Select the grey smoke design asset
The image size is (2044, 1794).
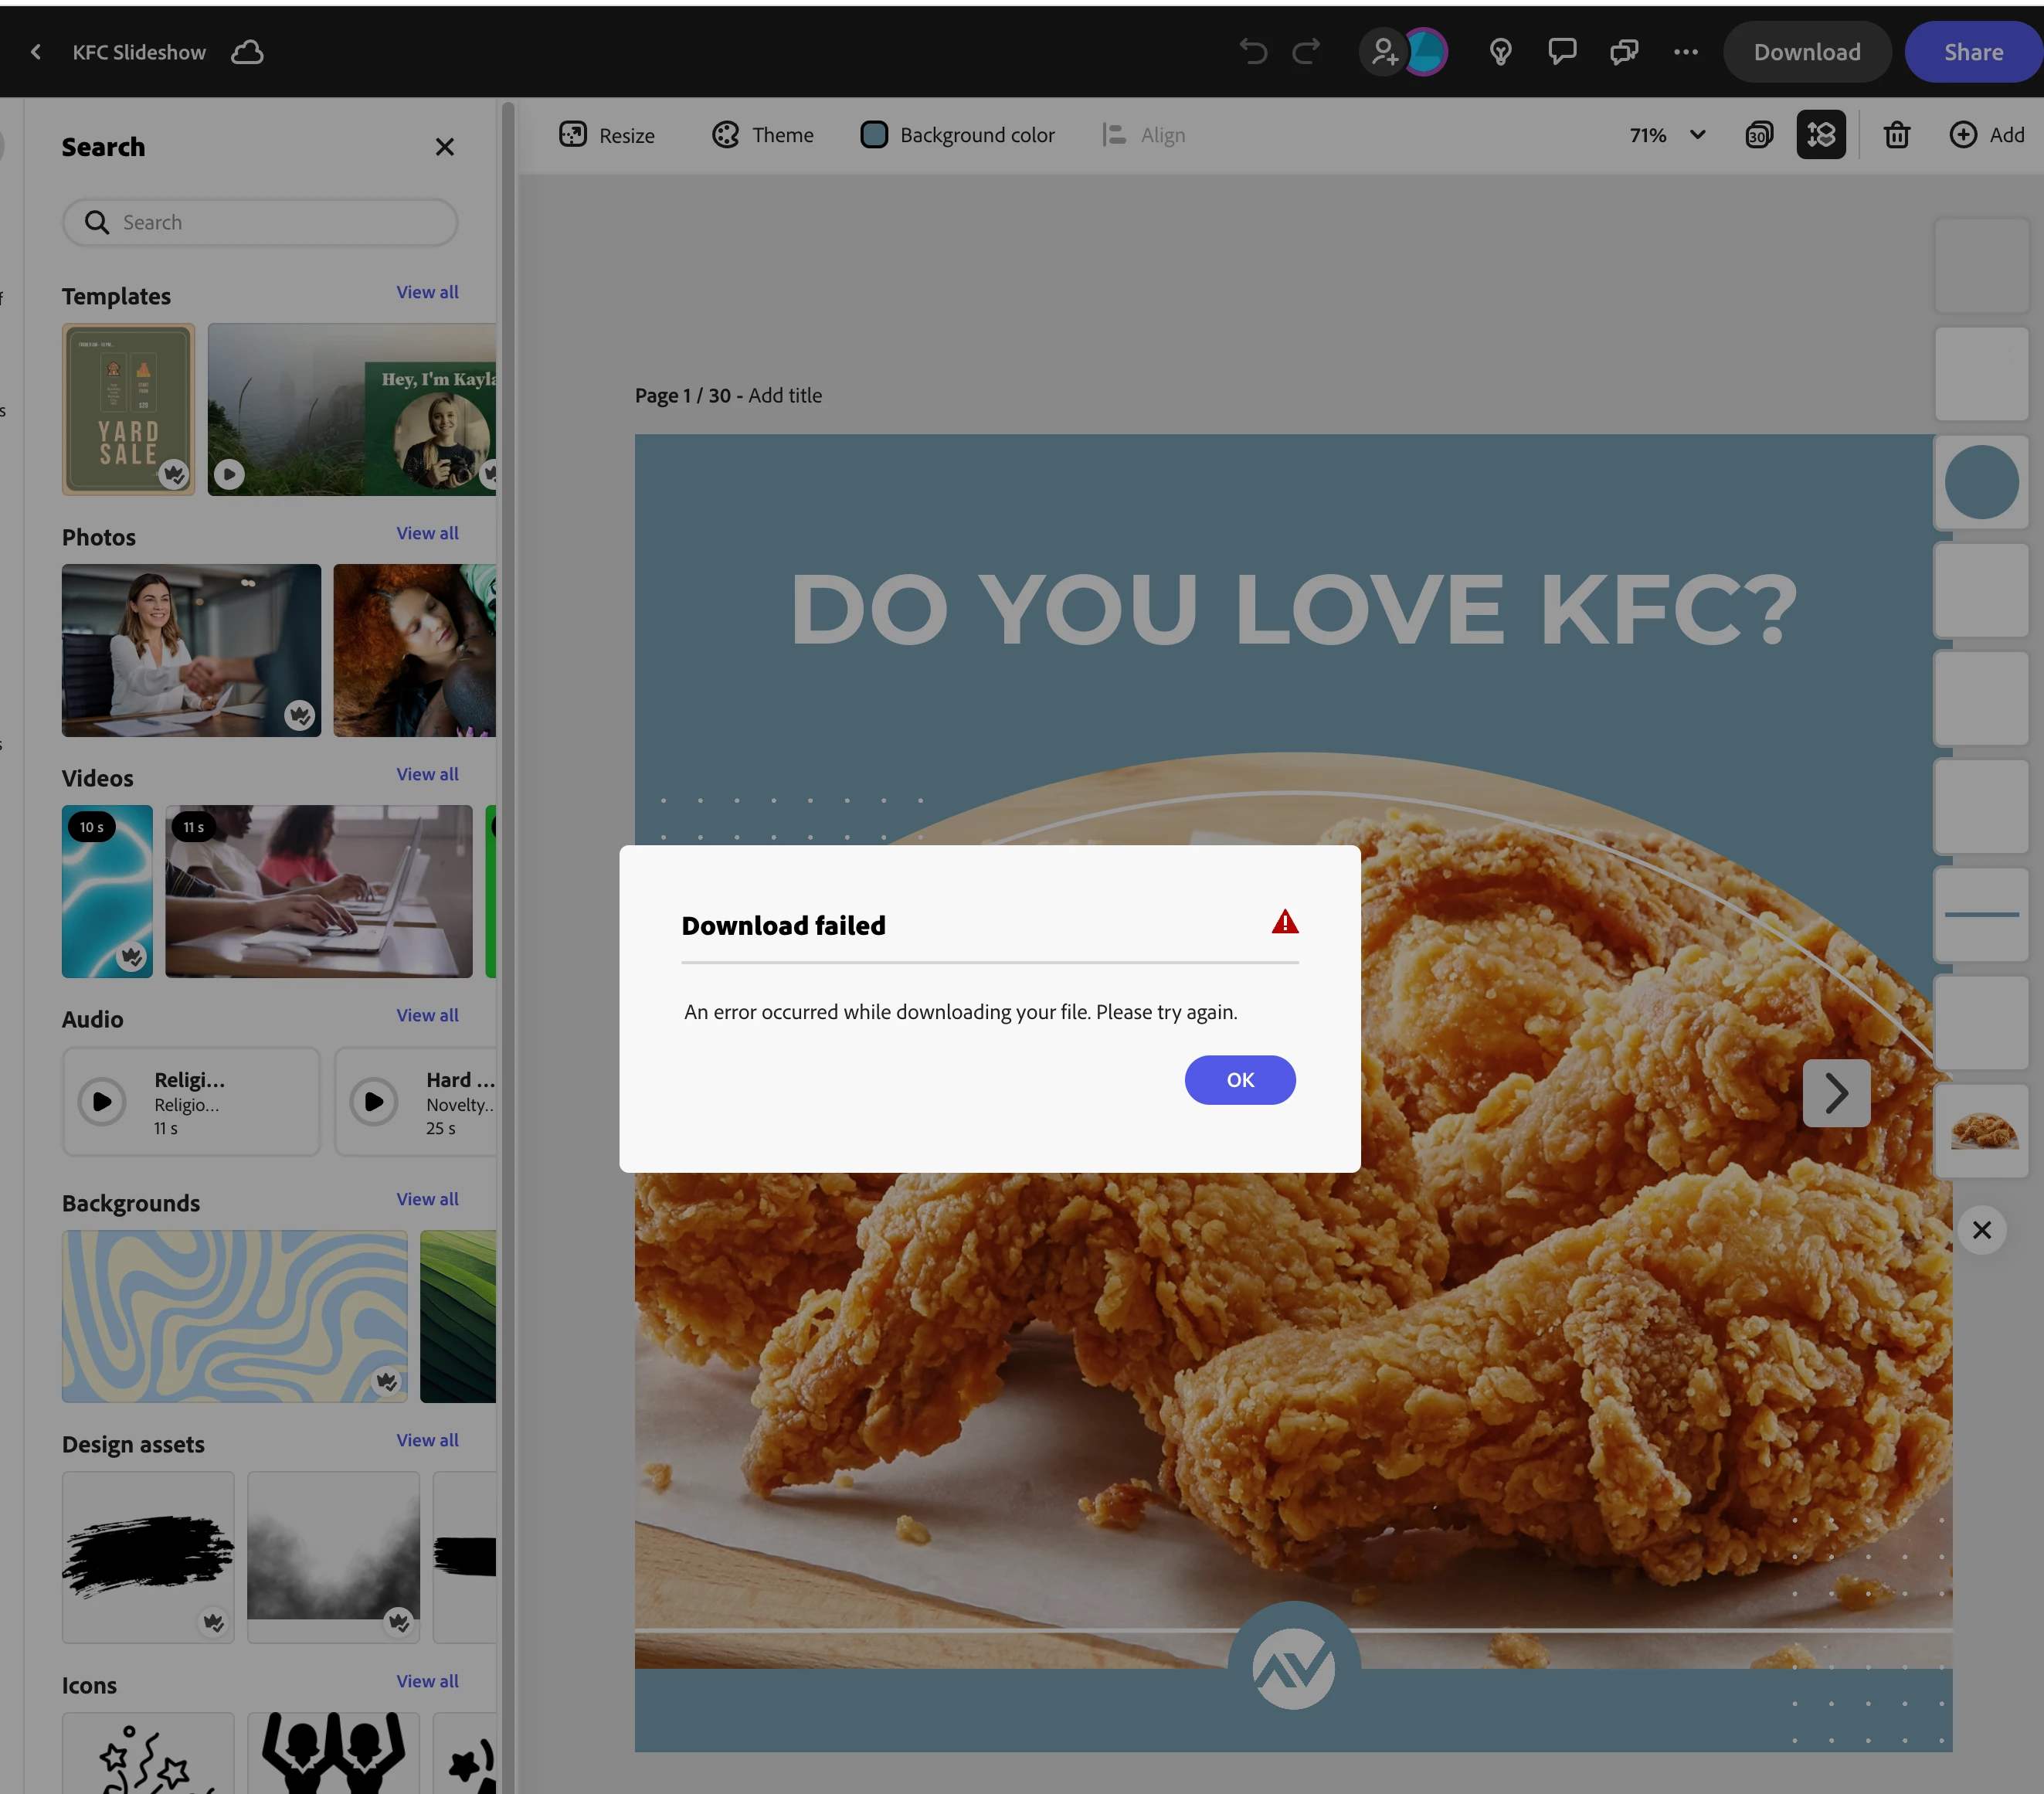click(334, 1557)
